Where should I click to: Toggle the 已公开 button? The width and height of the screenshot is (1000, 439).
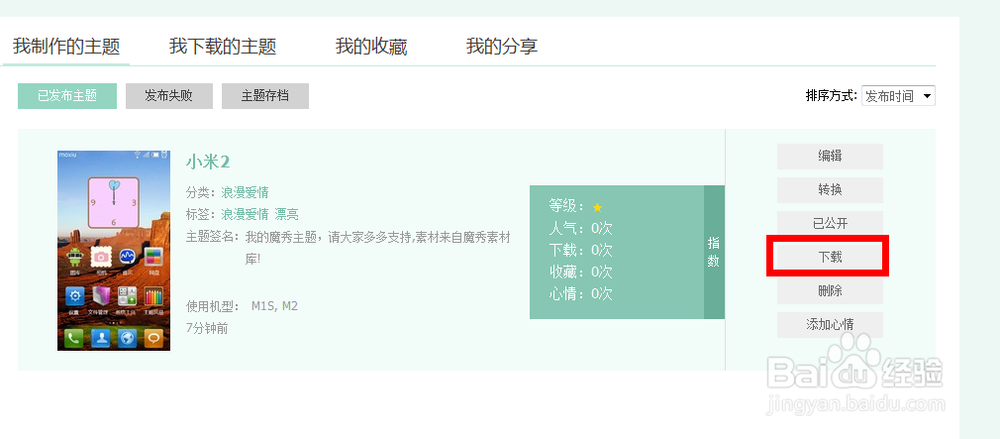[830, 223]
